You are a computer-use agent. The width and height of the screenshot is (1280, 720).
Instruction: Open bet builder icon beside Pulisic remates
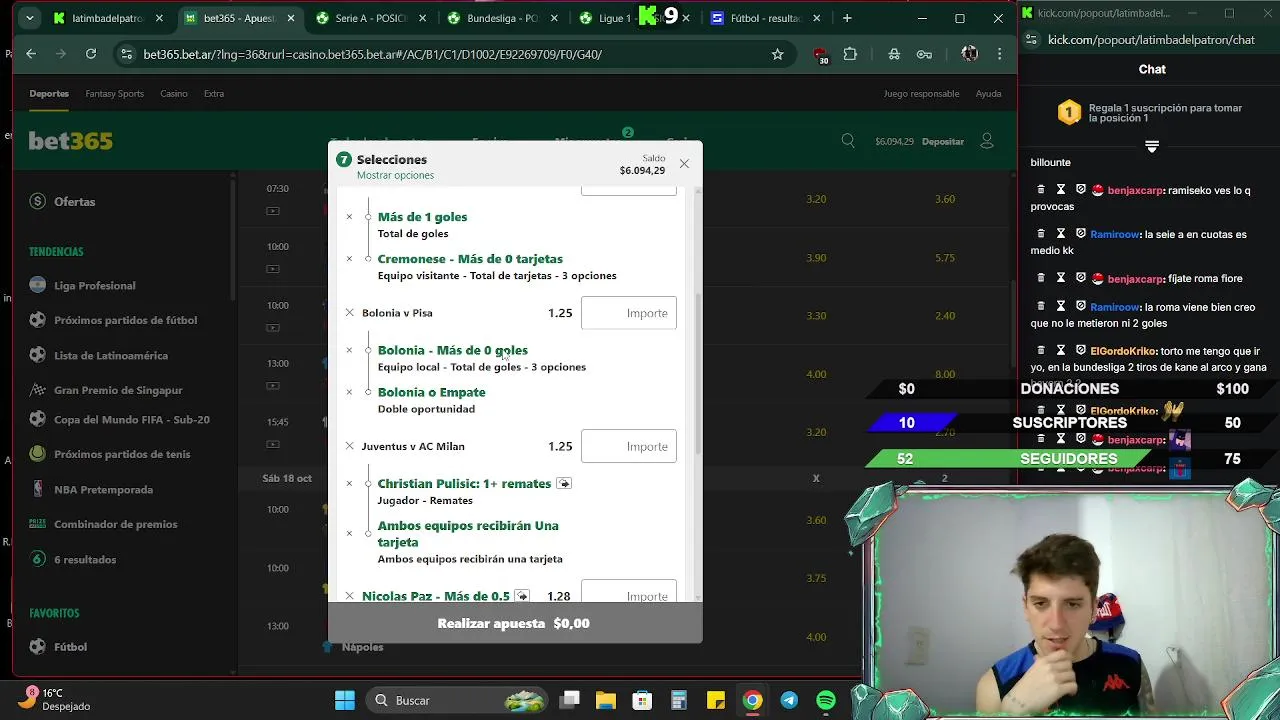click(564, 484)
